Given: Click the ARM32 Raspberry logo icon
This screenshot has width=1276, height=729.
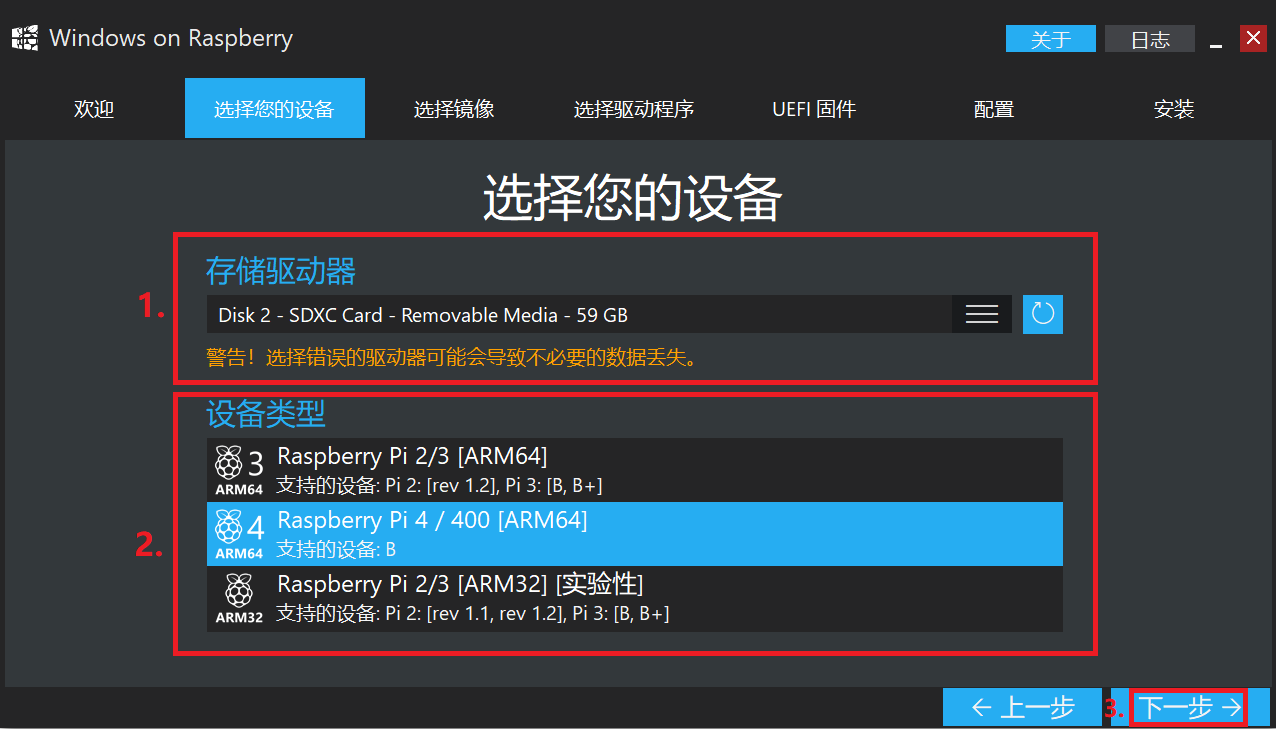Looking at the screenshot, I should 239,598.
